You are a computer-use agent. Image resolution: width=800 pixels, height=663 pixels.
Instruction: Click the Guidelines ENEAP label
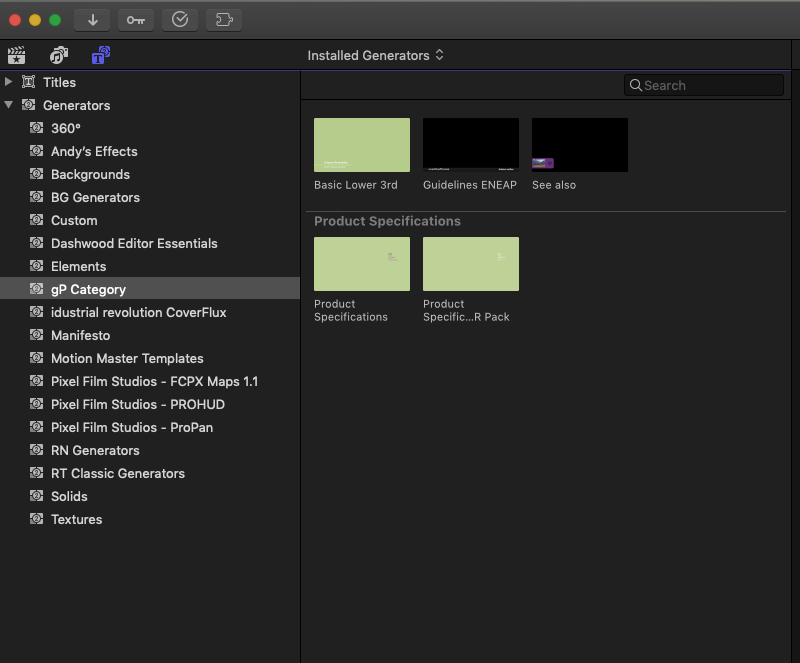point(470,185)
